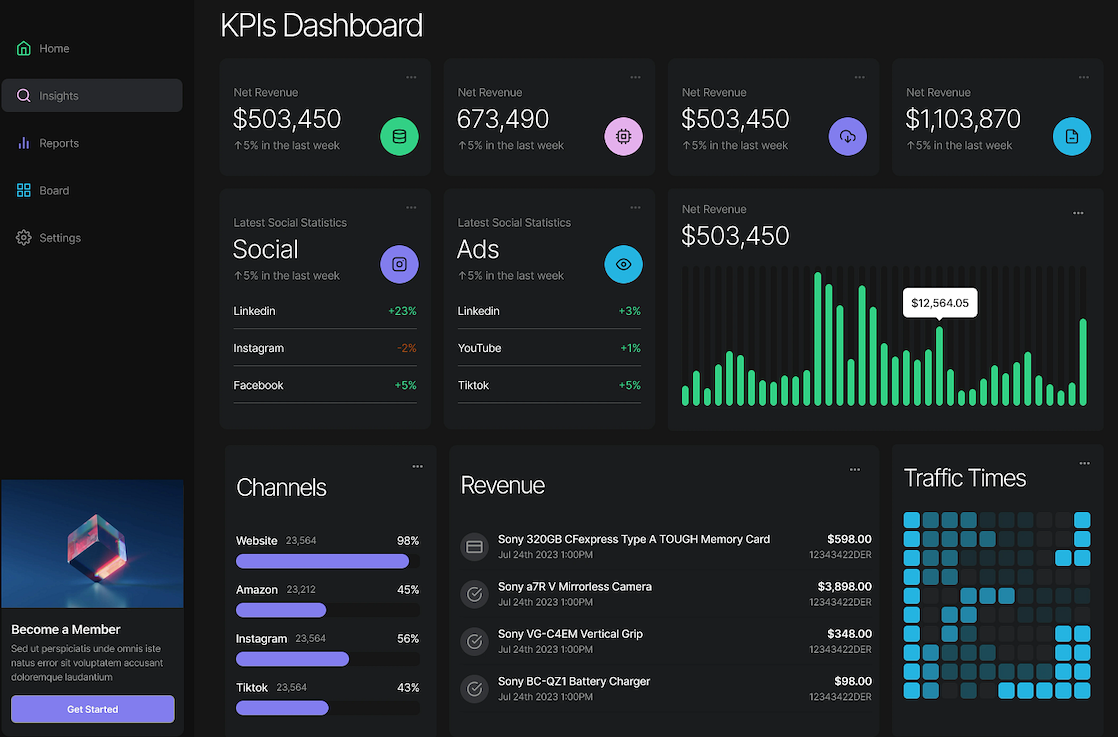Click the Get Started button
The width and height of the screenshot is (1118, 737).
[x=92, y=709]
